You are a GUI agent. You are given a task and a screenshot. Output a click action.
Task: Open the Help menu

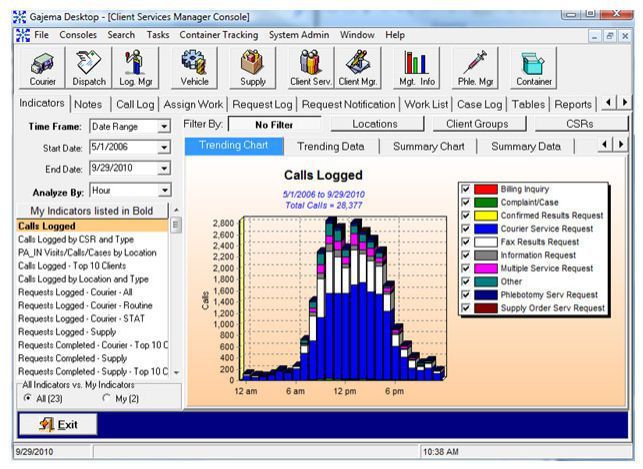click(395, 35)
